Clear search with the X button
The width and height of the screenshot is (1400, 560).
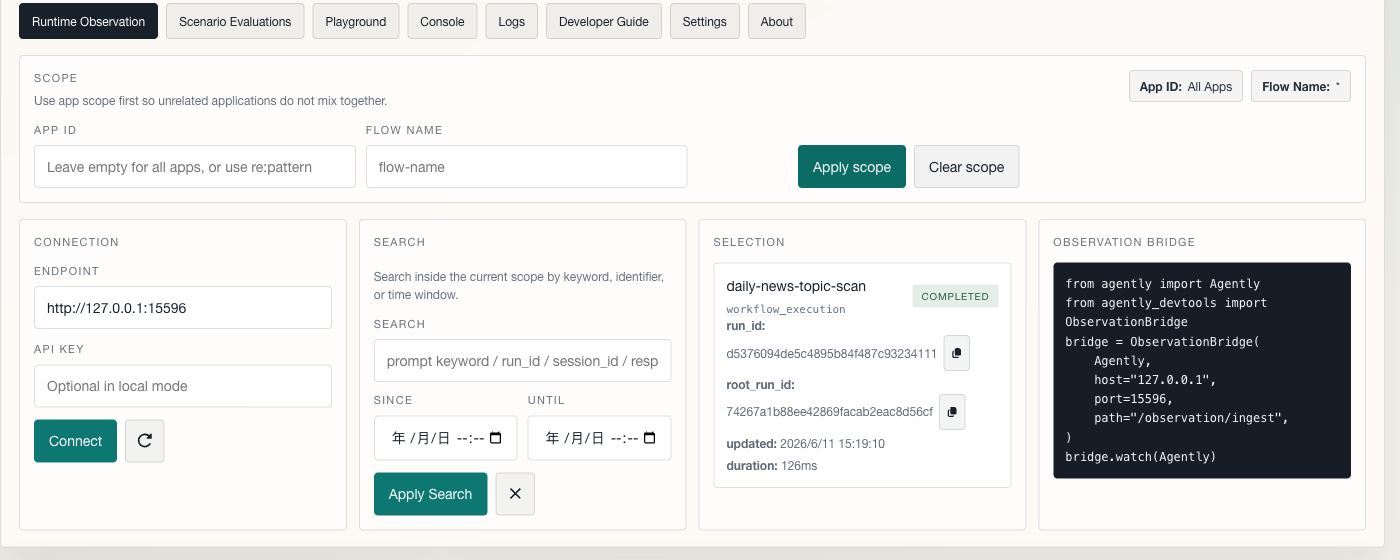[515, 494]
